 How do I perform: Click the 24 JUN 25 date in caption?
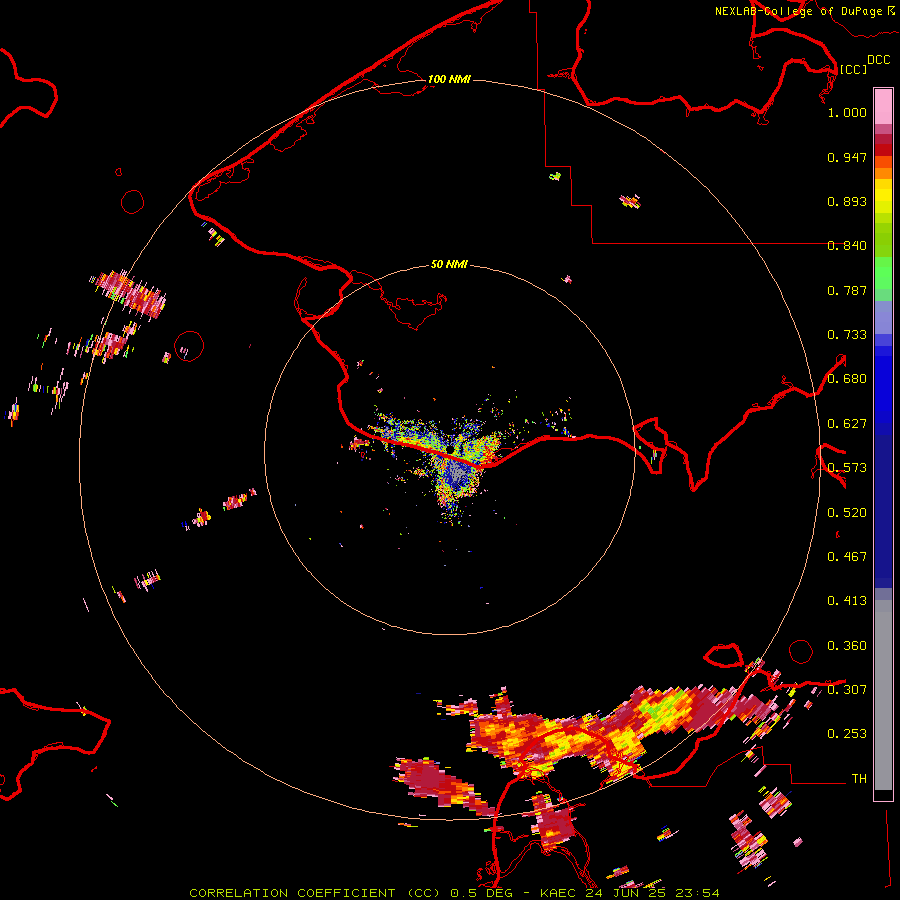tap(627, 893)
